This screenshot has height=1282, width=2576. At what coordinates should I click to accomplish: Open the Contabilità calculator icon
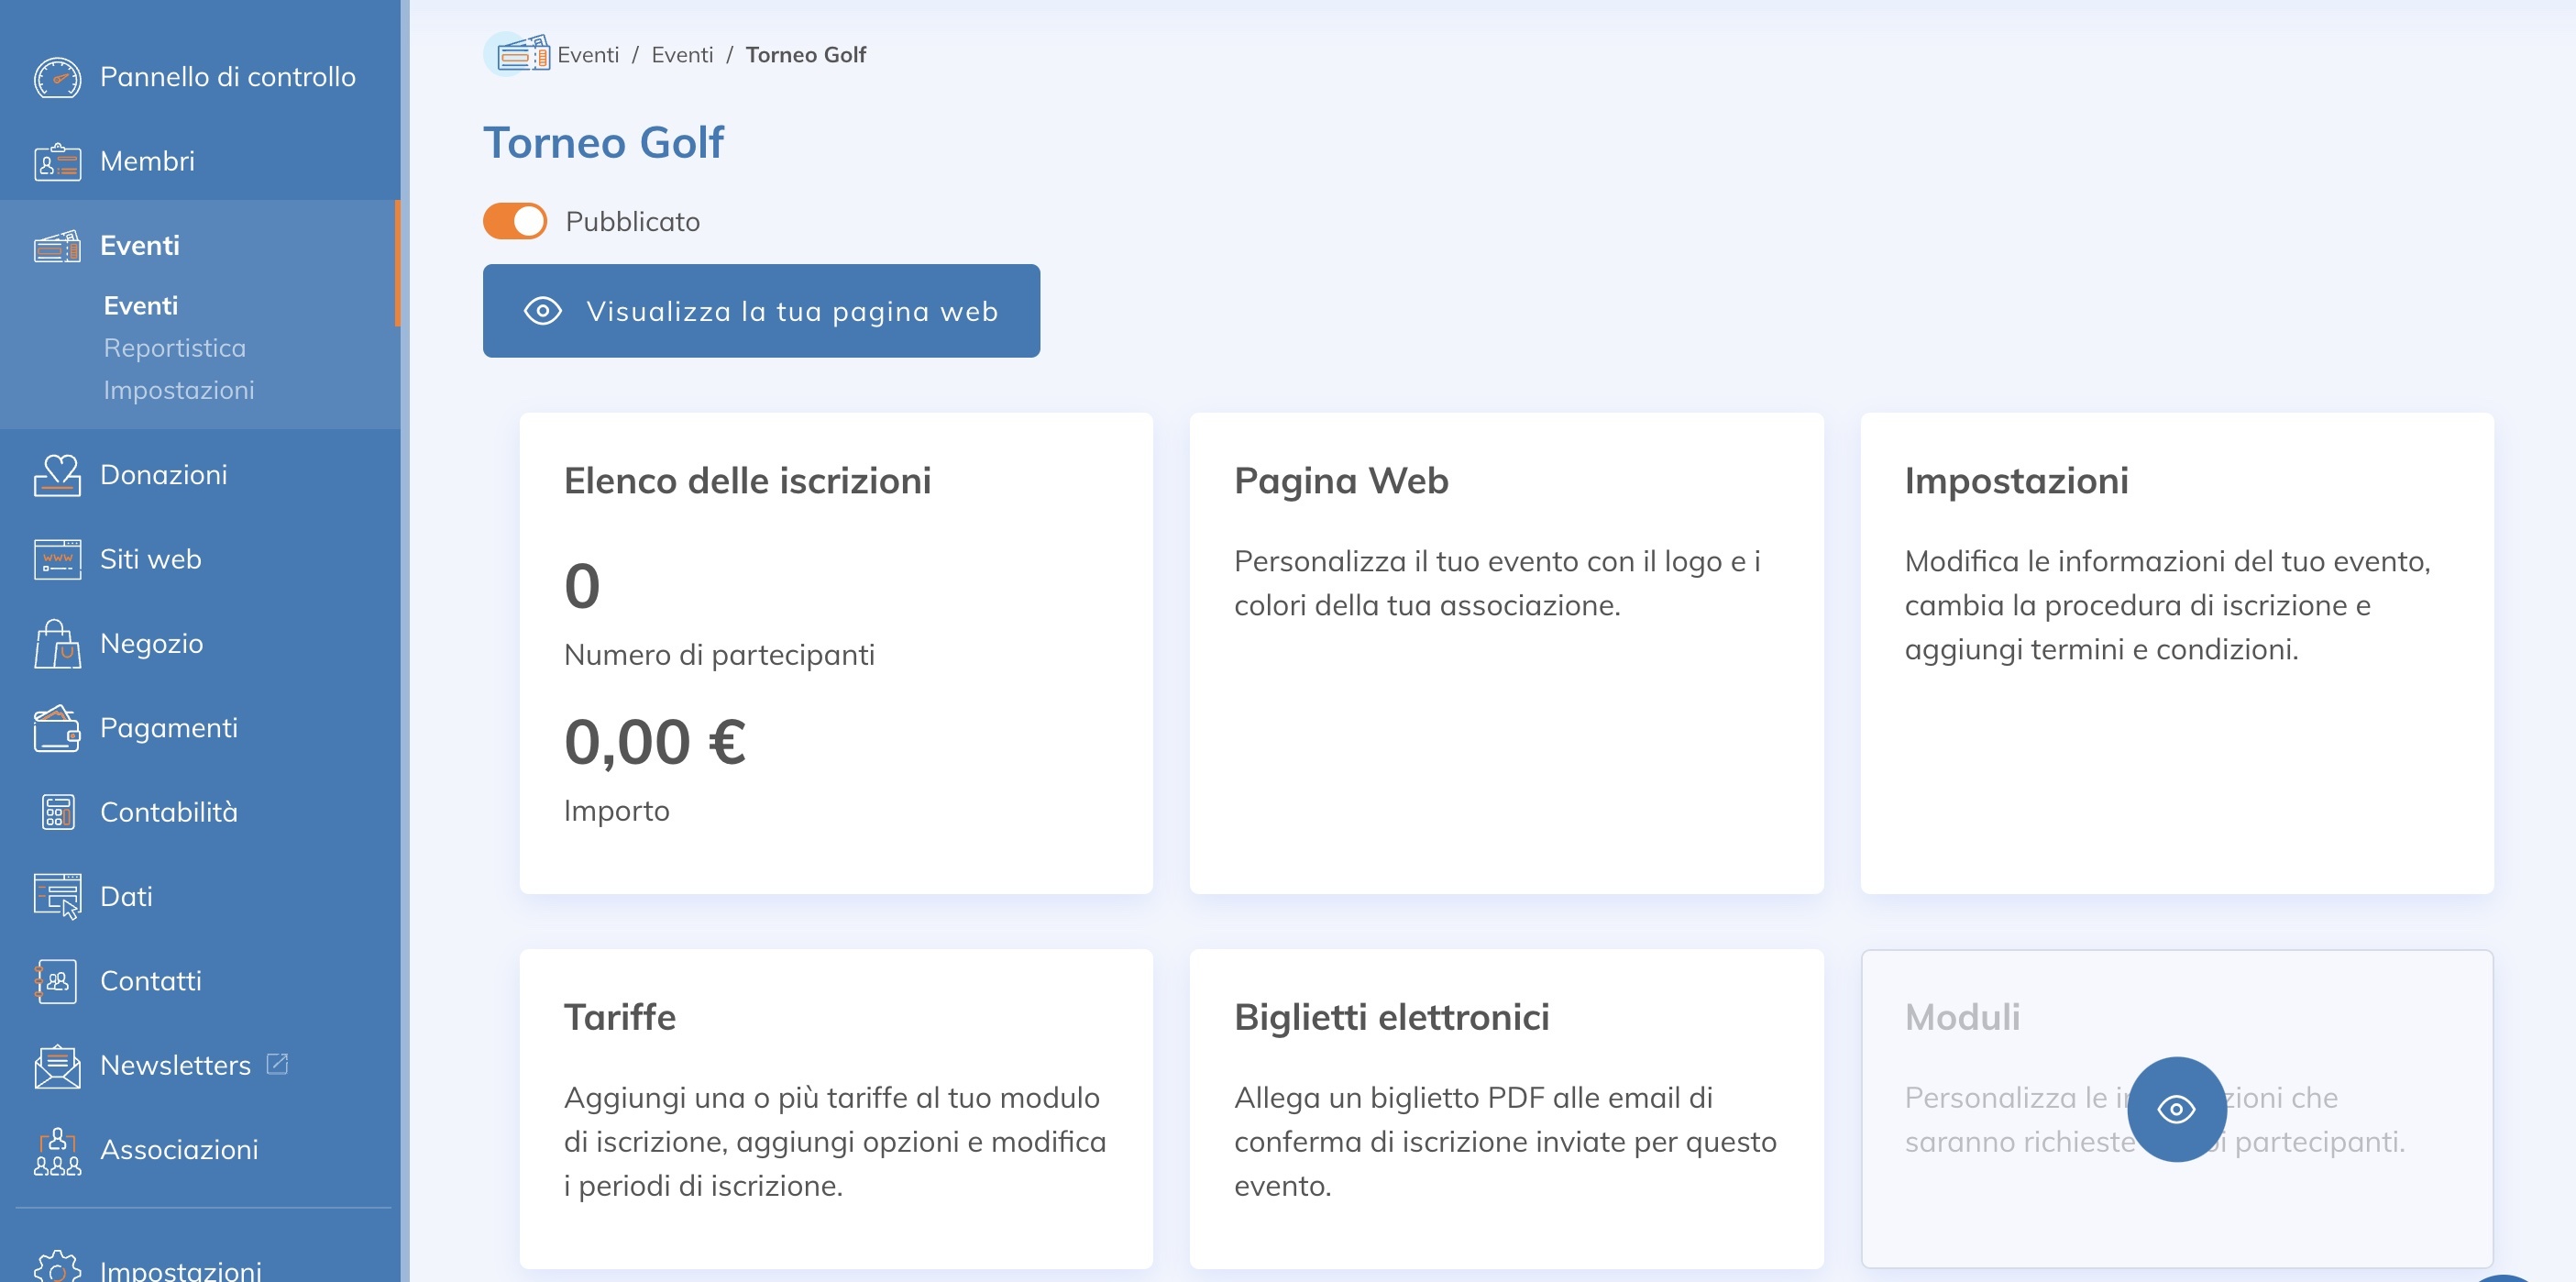[57, 812]
